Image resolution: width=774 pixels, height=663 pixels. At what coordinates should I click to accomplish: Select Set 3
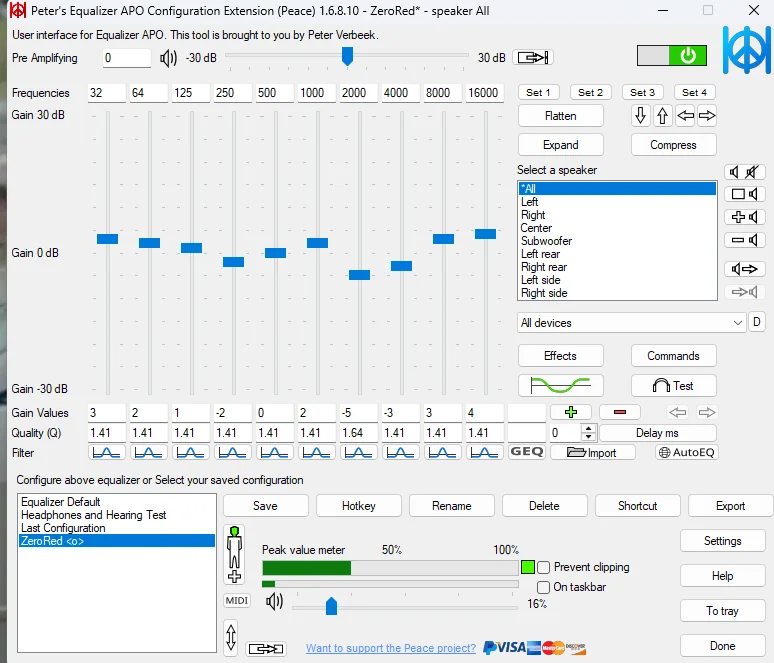coord(642,92)
